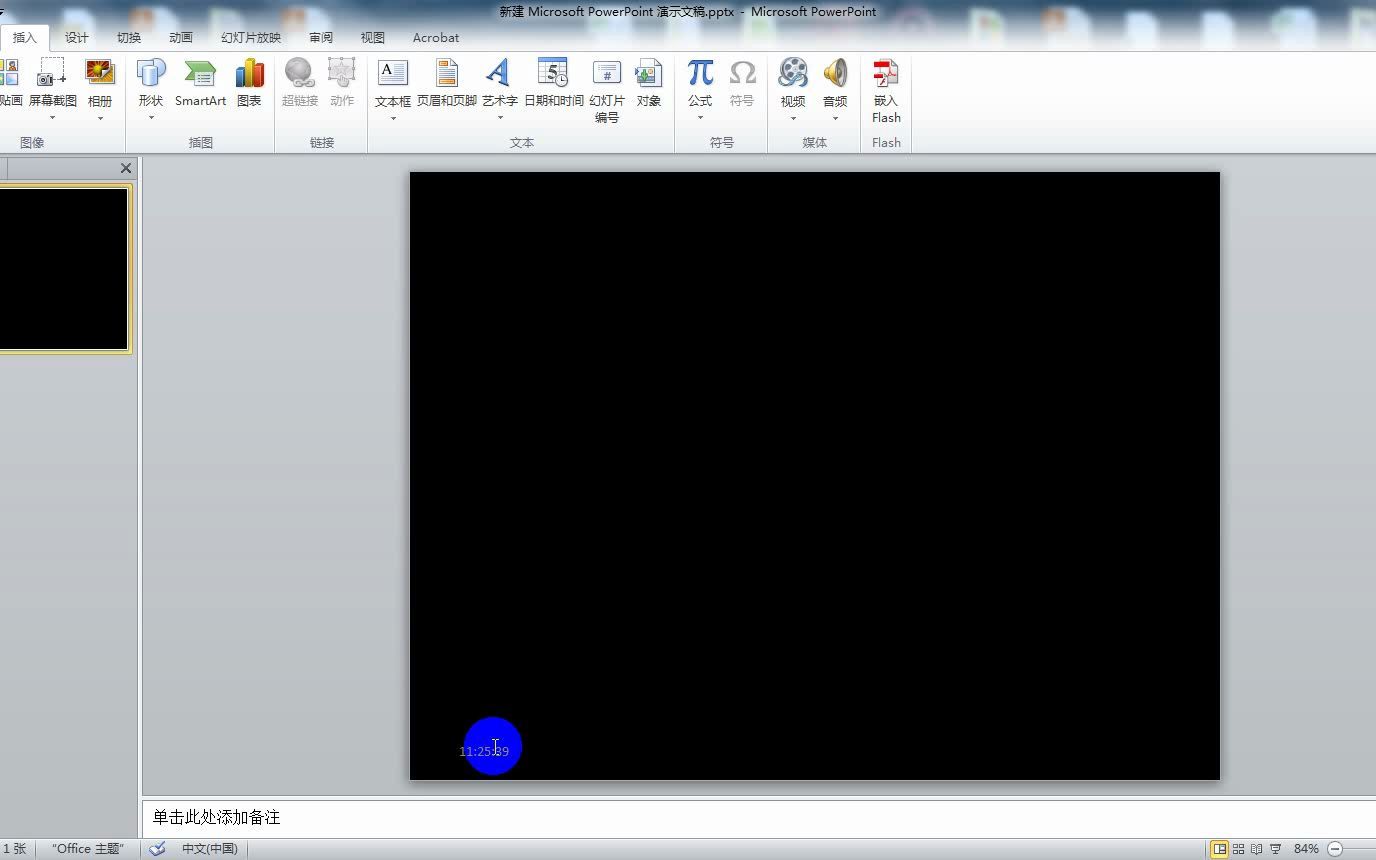This screenshot has height=860, width=1376.
Task: Insert 幻灯片编号 slide number
Action: (x=607, y=91)
